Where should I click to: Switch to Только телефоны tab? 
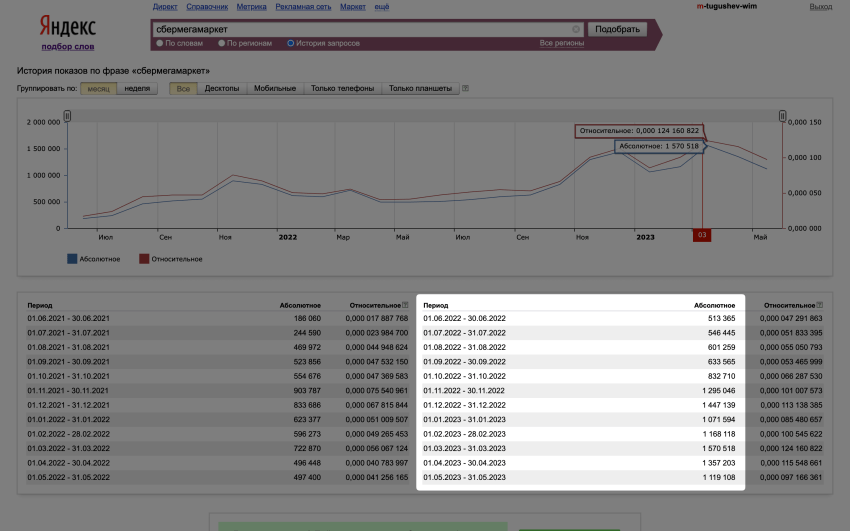343,88
